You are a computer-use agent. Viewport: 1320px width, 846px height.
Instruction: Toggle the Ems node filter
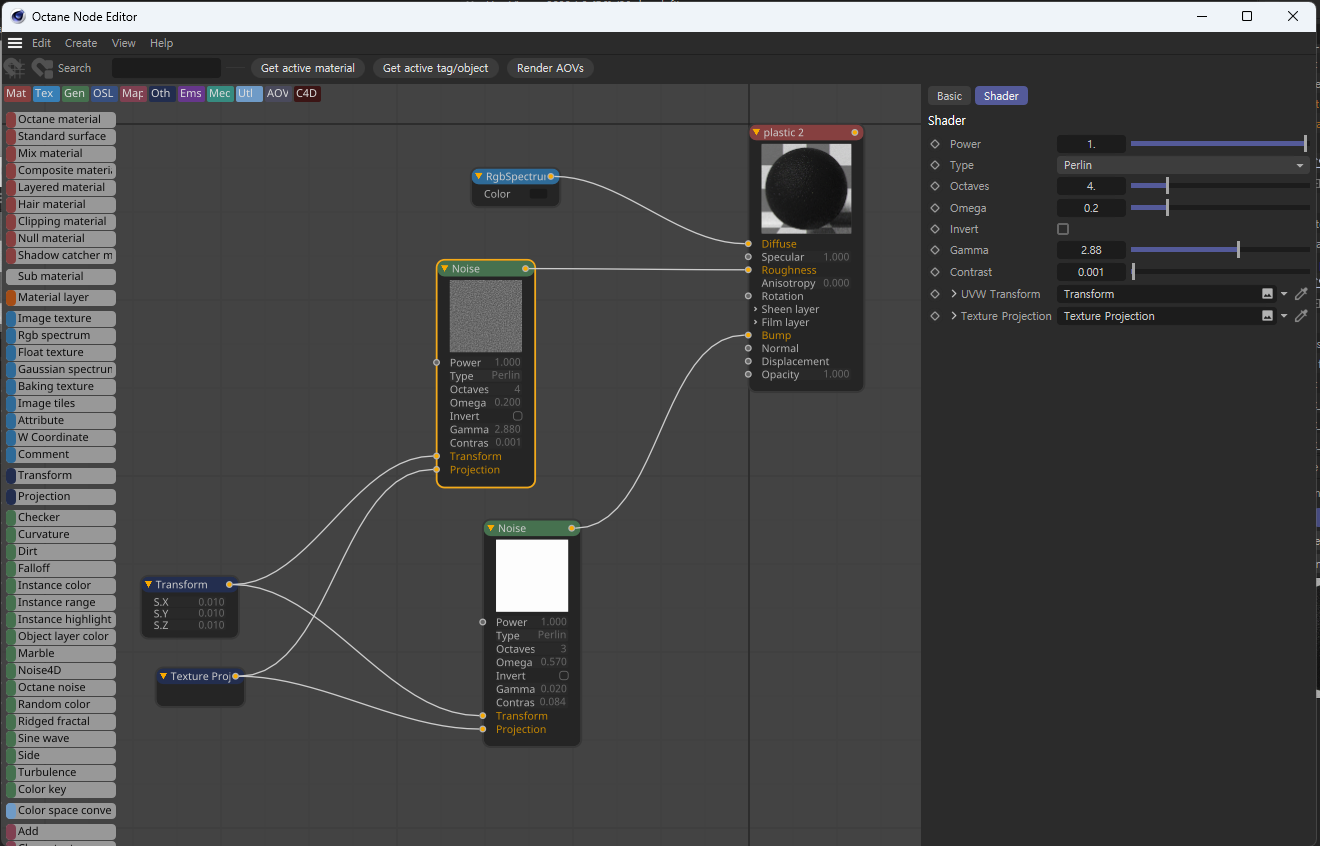(x=190, y=93)
